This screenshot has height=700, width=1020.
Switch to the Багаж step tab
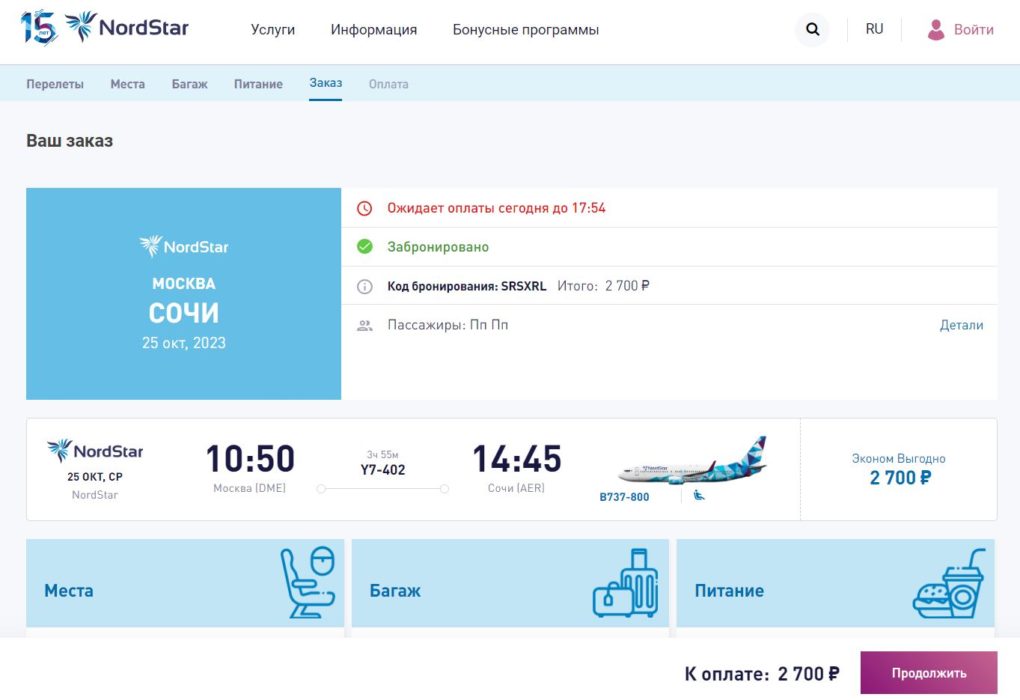click(x=189, y=84)
